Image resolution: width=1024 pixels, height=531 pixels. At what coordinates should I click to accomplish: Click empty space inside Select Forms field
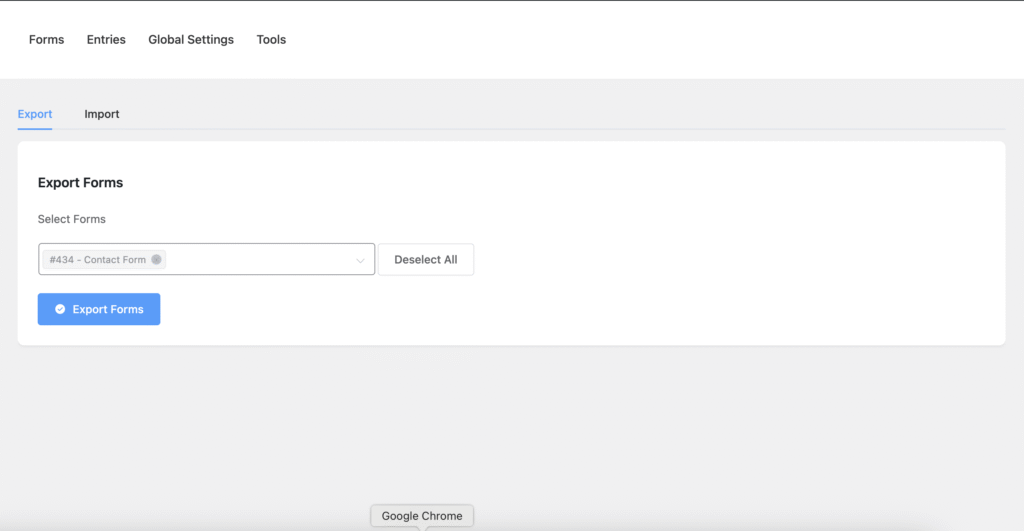pos(260,260)
